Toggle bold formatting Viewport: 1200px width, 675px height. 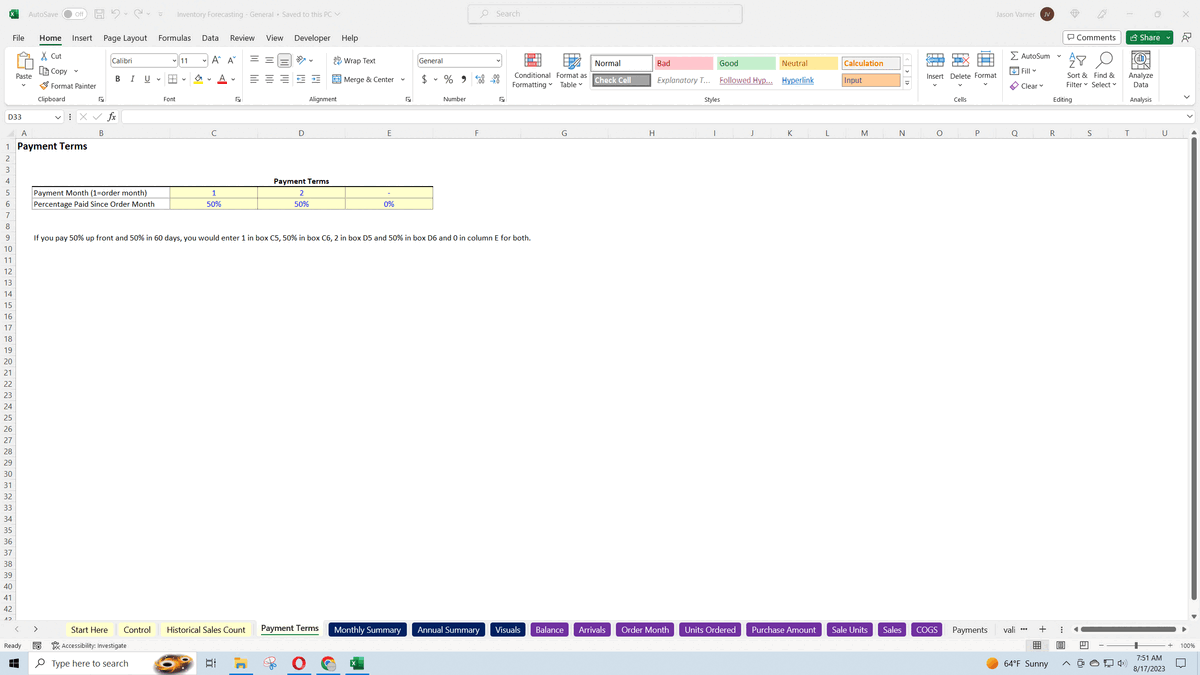point(117,78)
